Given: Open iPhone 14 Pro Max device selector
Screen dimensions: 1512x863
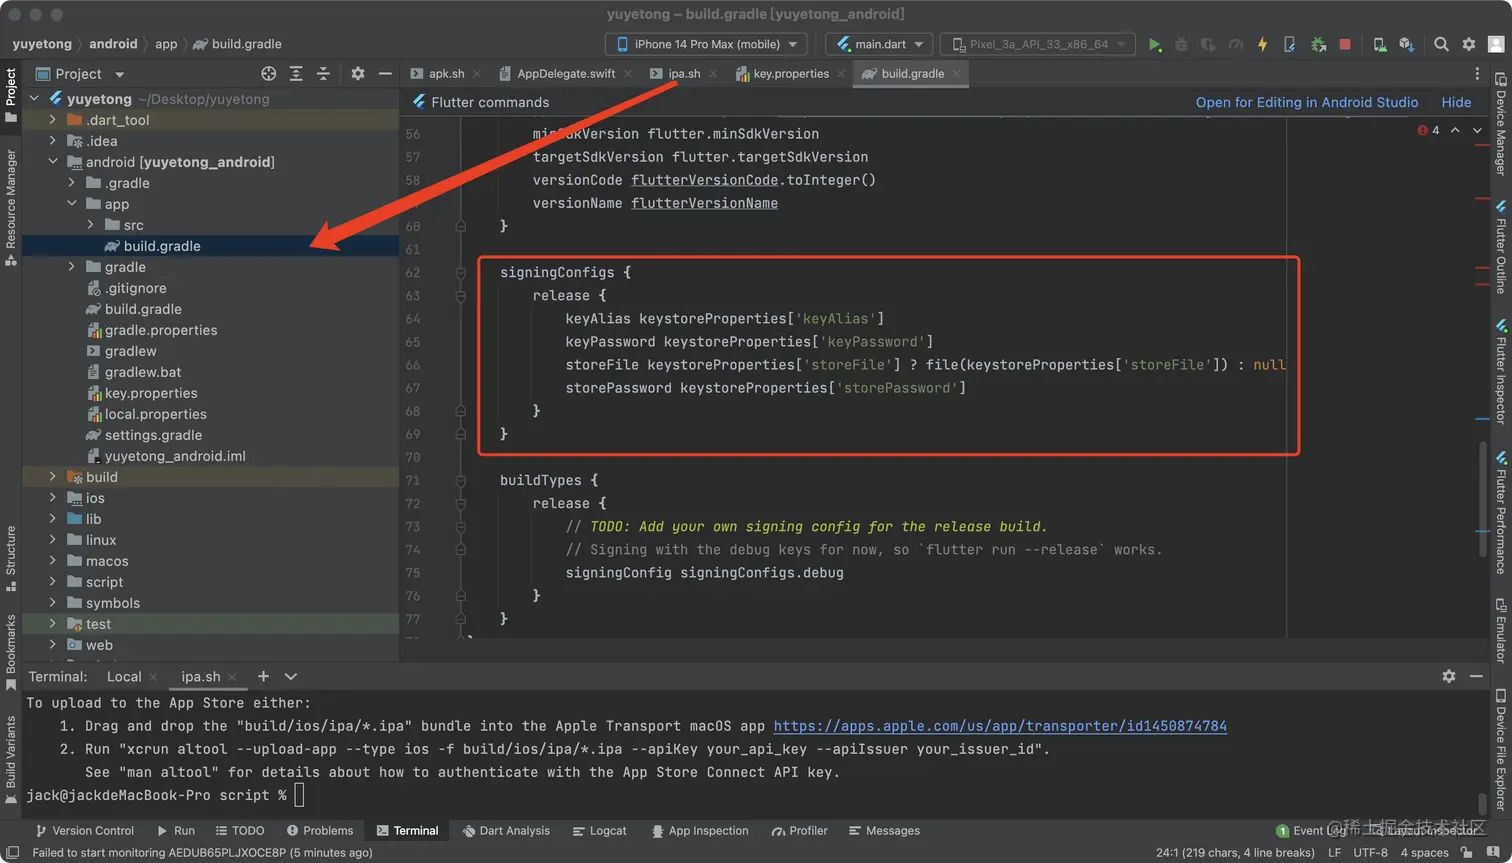Looking at the screenshot, I should click(706, 44).
